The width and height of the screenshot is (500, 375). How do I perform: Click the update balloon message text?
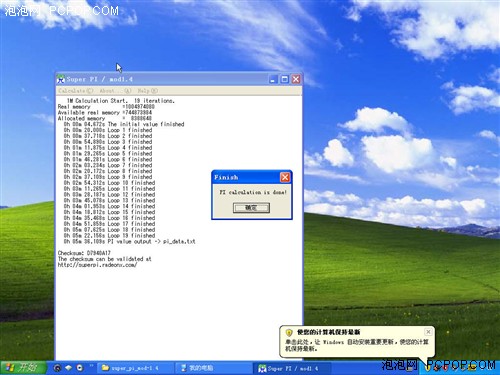click(x=357, y=345)
